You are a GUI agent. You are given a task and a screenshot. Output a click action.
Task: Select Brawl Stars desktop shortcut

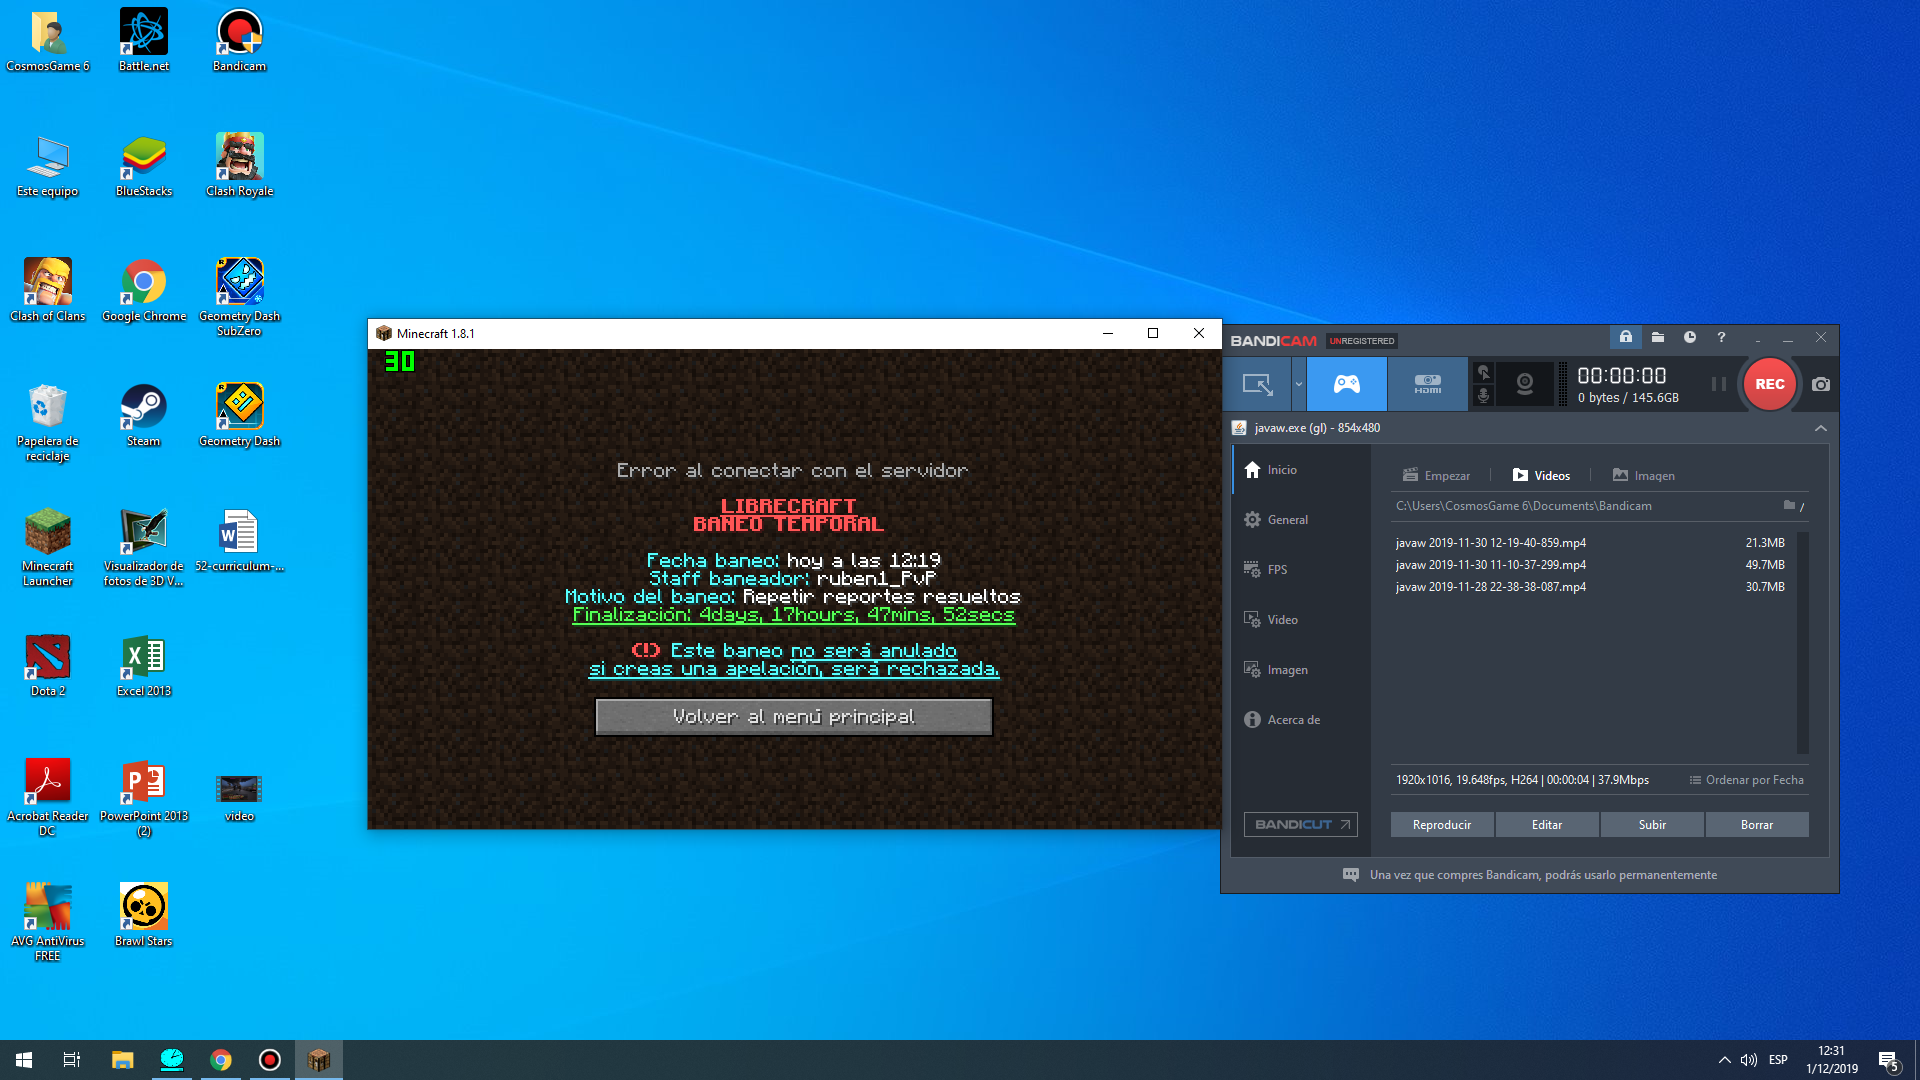click(144, 915)
